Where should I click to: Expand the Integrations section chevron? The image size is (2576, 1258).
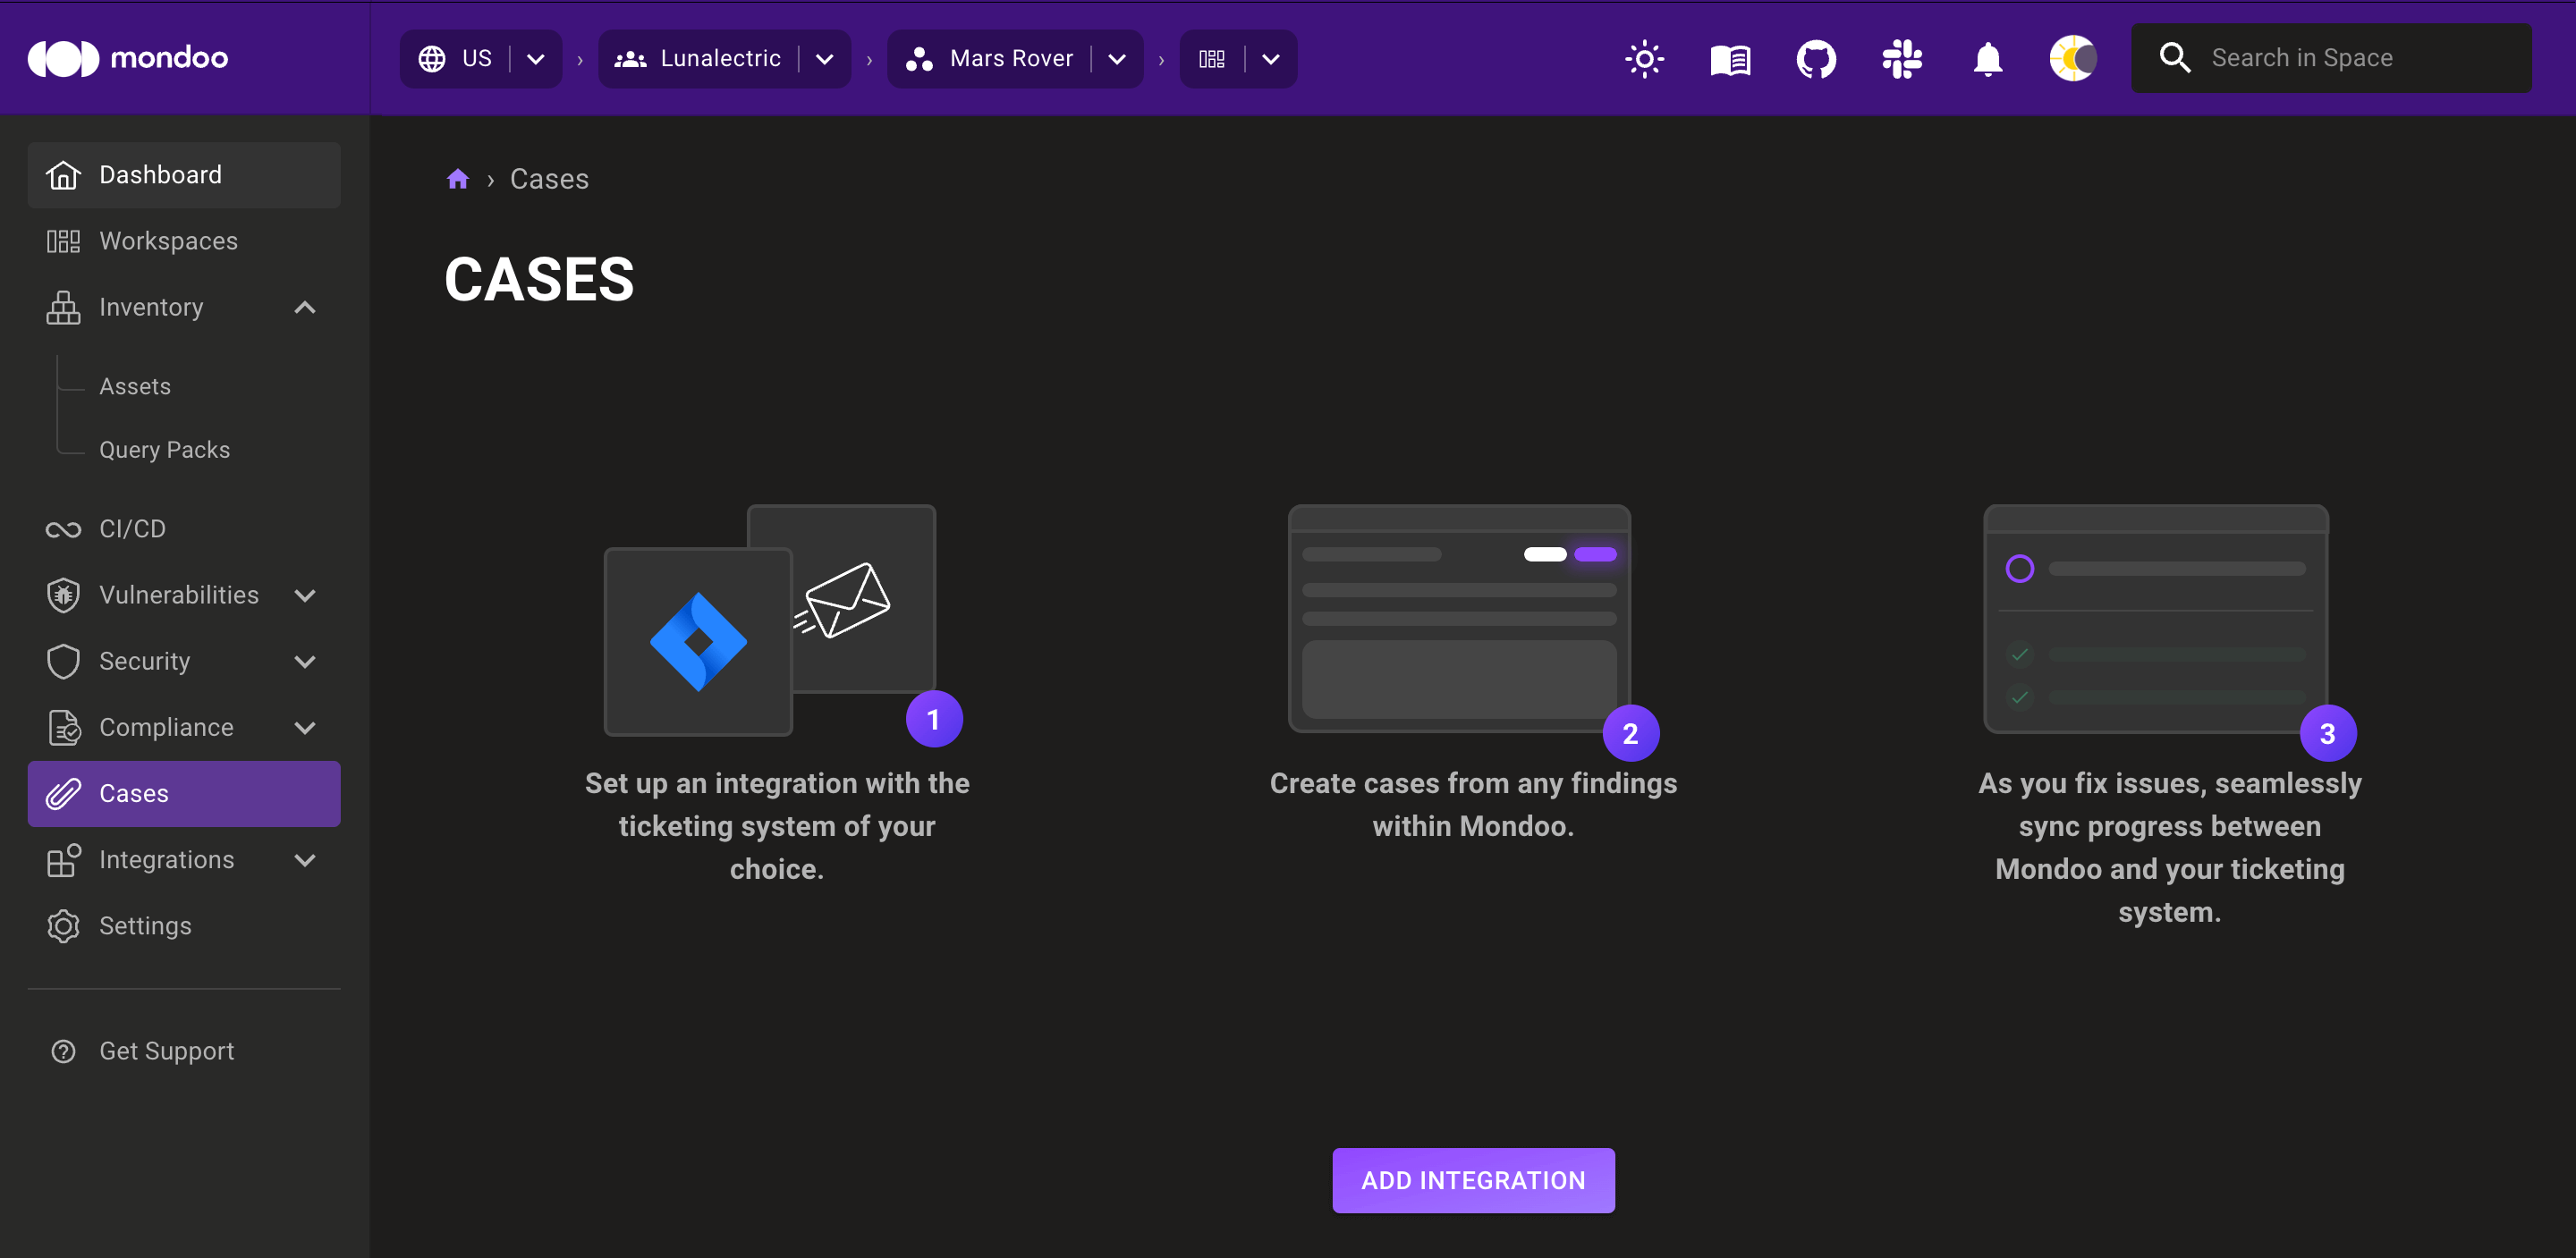[305, 860]
